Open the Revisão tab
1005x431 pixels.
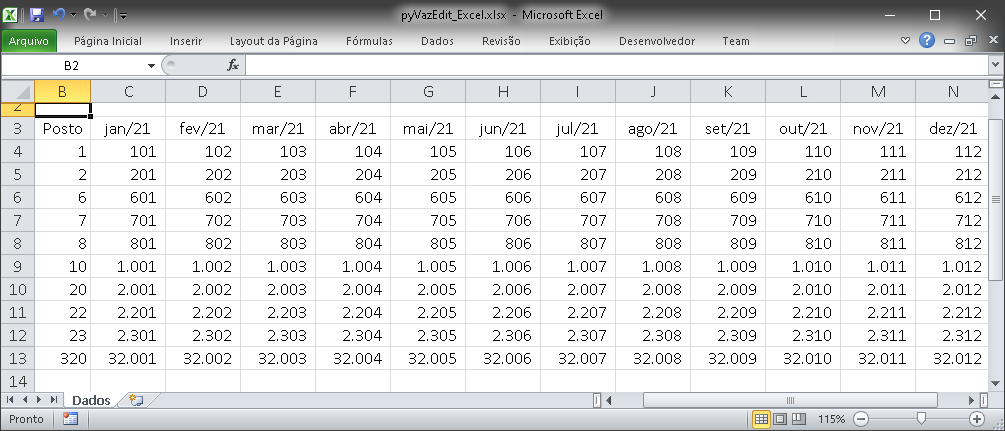click(501, 41)
